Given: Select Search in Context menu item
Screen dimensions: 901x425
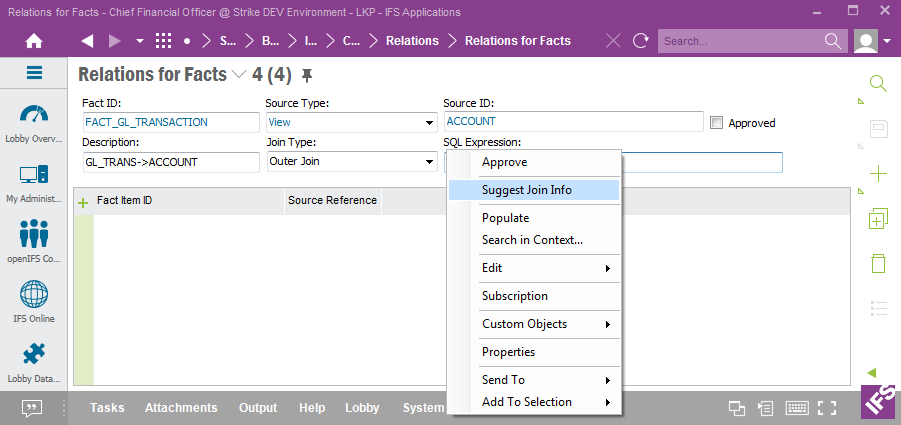Looking at the screenshot, I should pos(534,240).
